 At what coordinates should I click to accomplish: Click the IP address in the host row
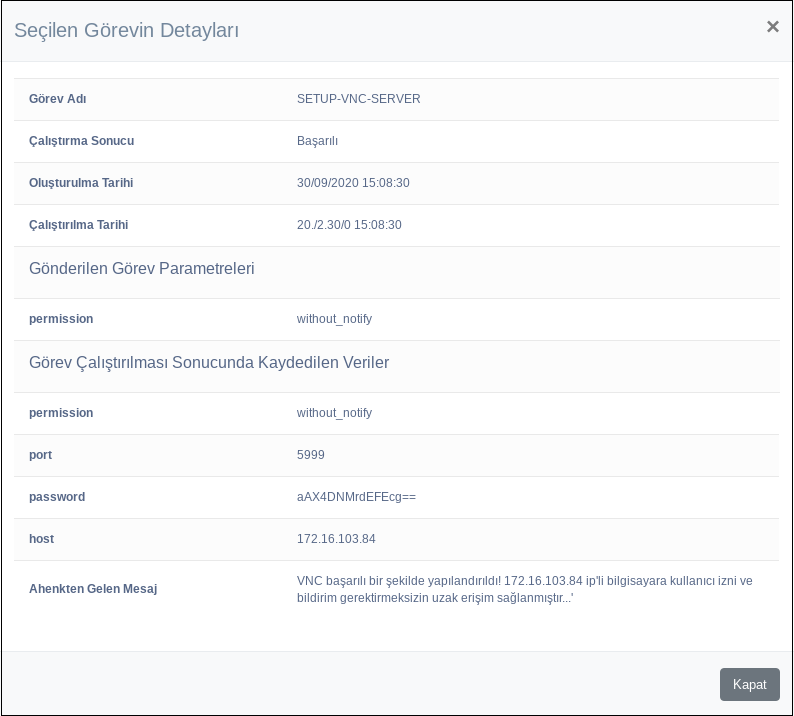[336, 539]
